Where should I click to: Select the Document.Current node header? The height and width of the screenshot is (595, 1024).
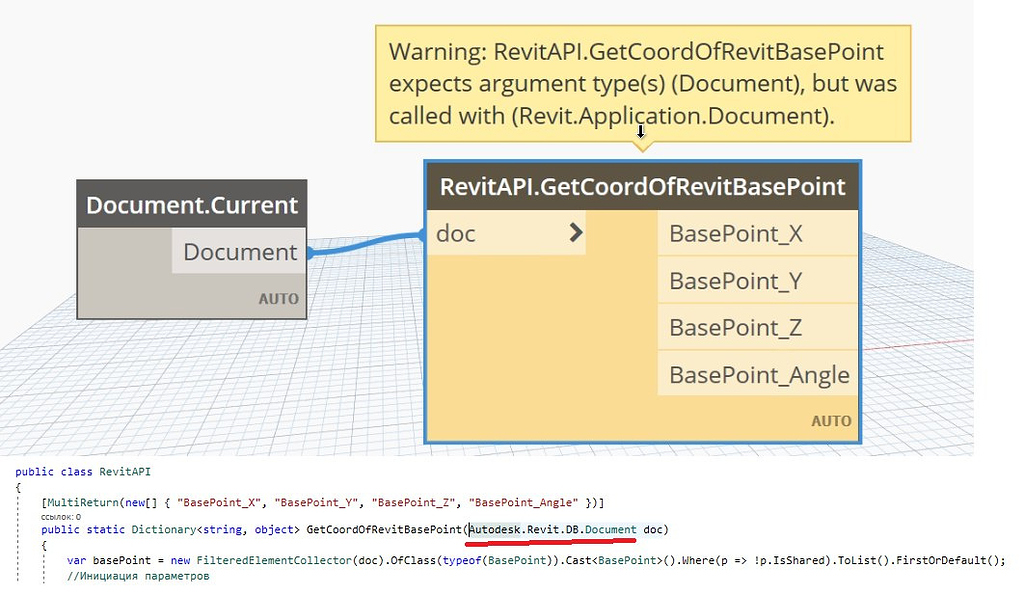[x=191, y=205]
